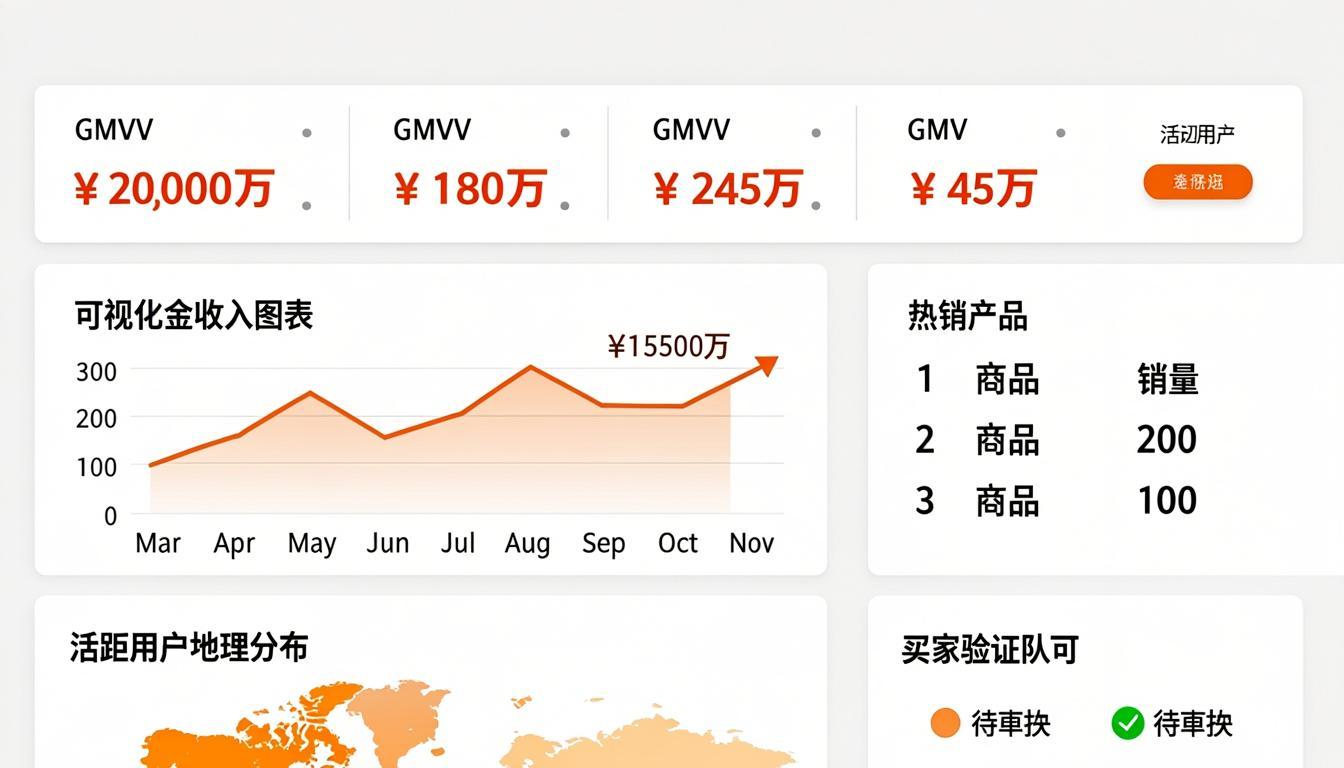The image size is (1344, 768).
Task: Click the orange arrowhead at the chart line's end
Action: [766, 365]
